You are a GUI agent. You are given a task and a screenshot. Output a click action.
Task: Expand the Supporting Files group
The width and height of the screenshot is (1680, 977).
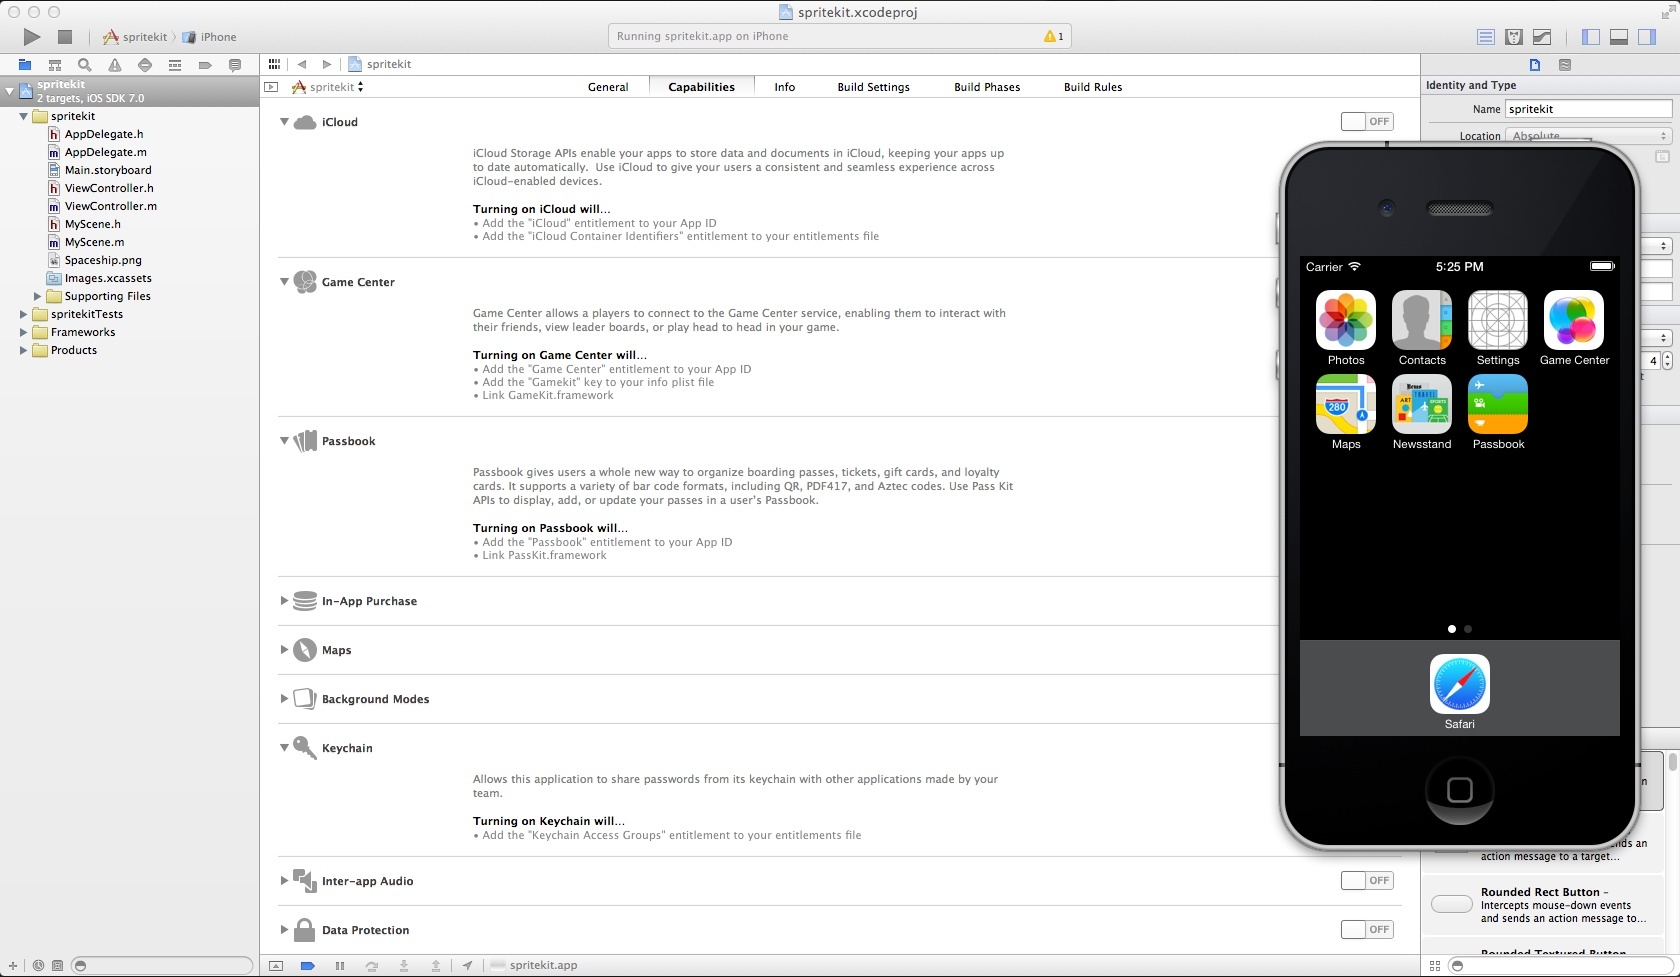38,296
